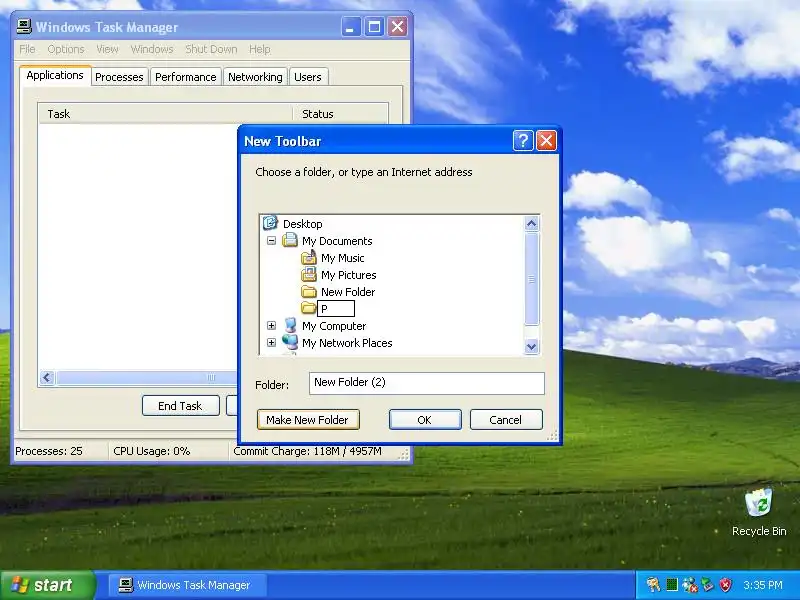Select My Documents in the tree
This screenshot has height=600, width=800.
tap(337, 241)
